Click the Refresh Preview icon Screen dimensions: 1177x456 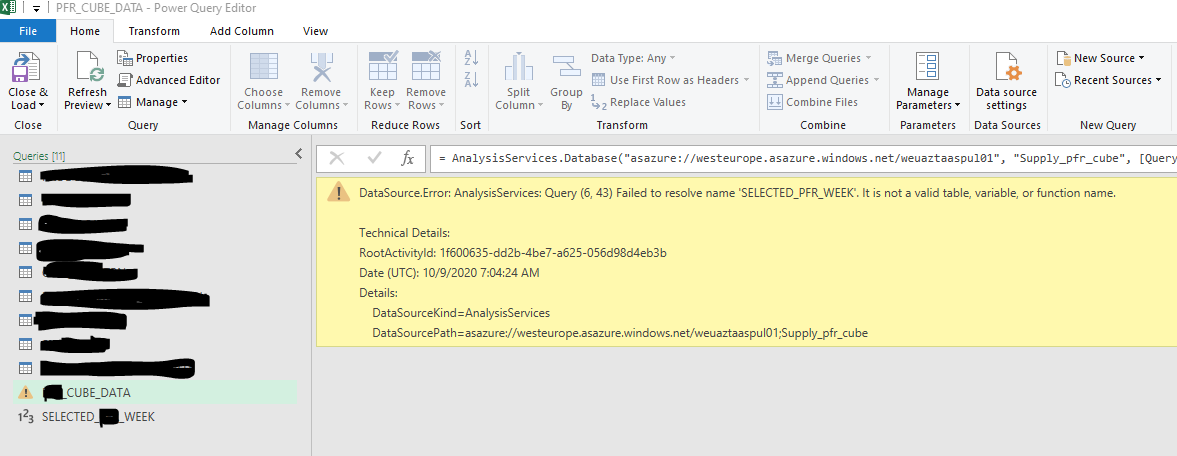(88, 68)
